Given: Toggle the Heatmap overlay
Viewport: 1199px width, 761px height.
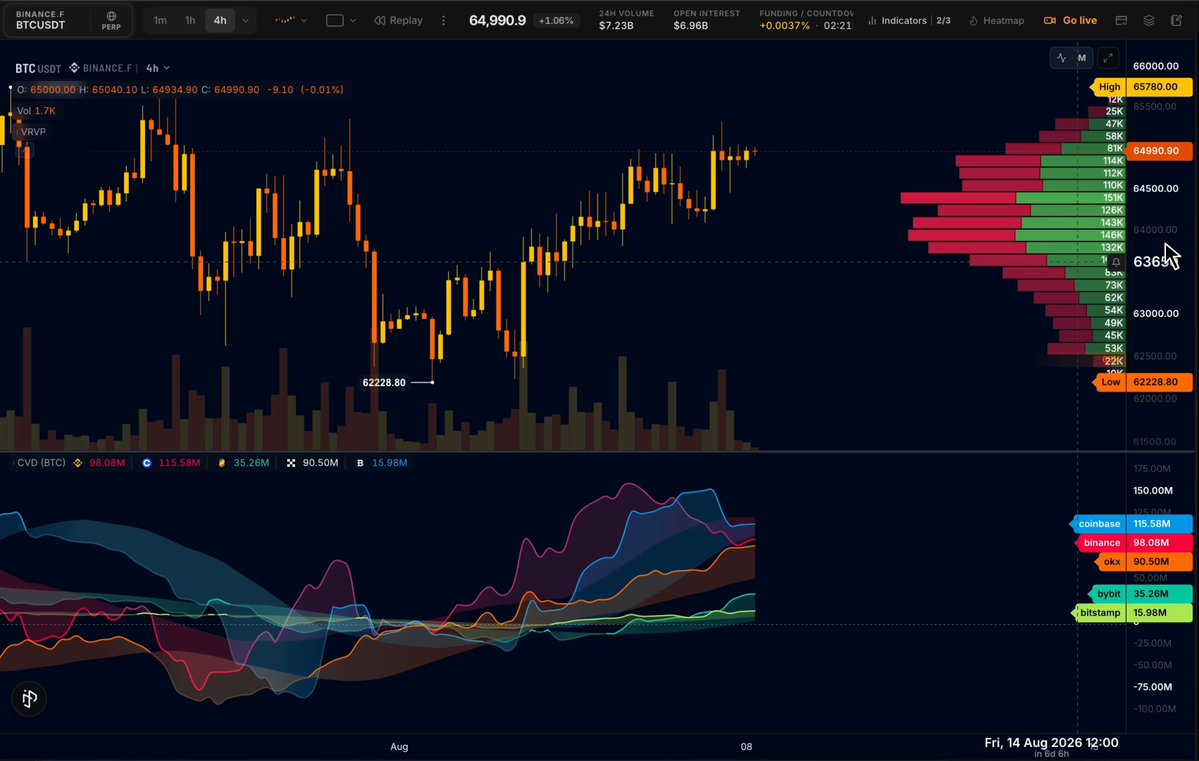Looking at the screenshot, I should pyautogui.click(x=996, y=21).
